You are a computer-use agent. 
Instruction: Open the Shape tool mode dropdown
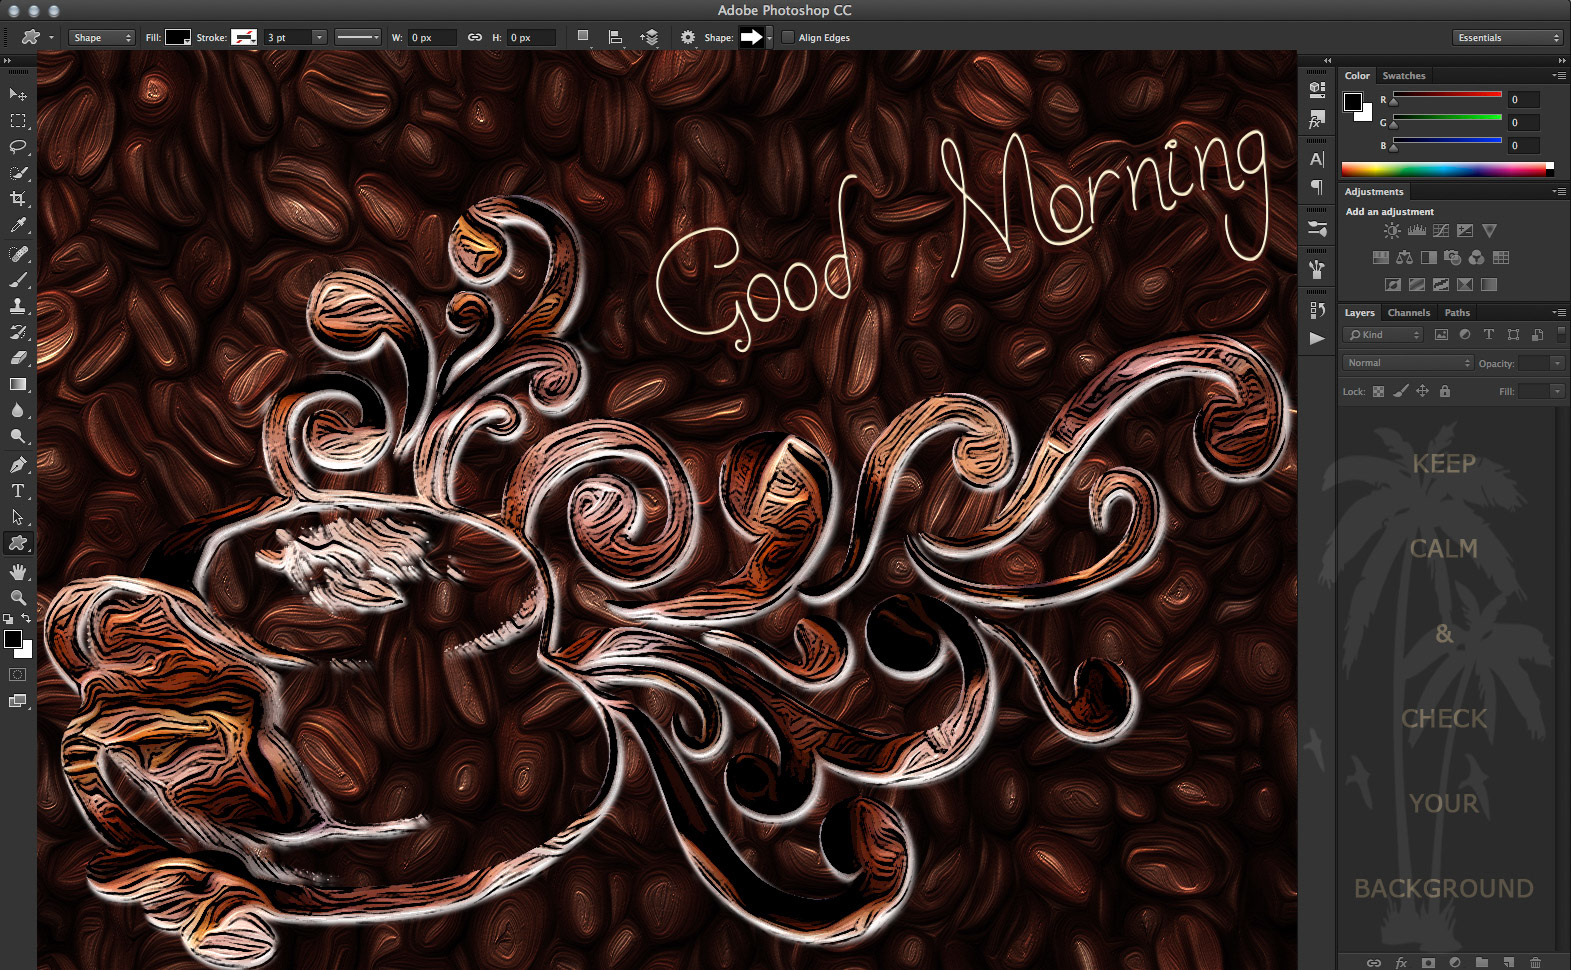[x=101, y=37]
